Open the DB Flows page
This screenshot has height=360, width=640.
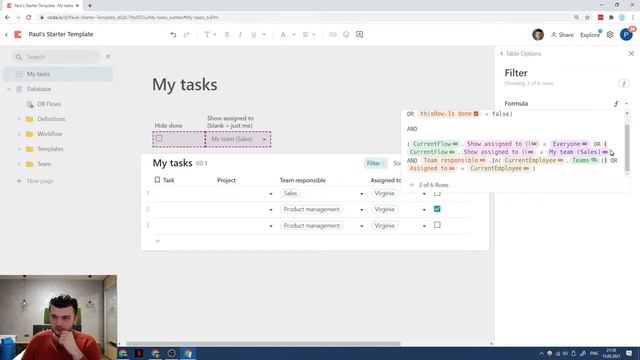[49, 104]
